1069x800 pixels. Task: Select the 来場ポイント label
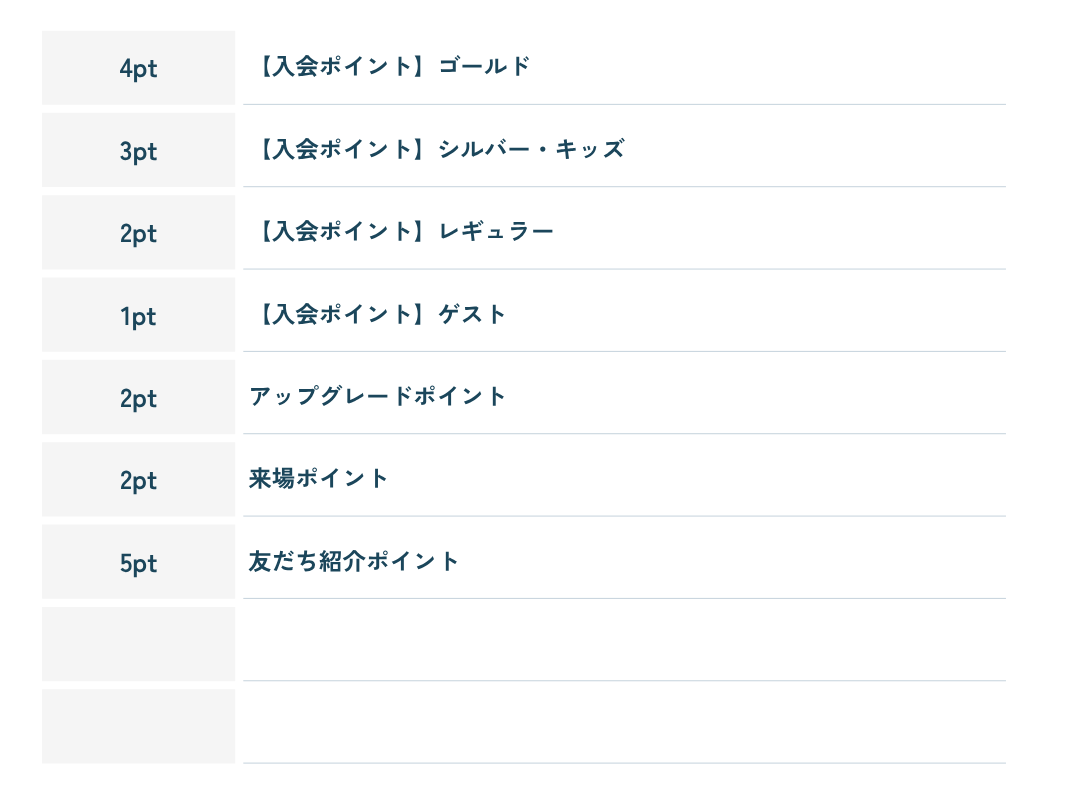(x=318, y=479)
